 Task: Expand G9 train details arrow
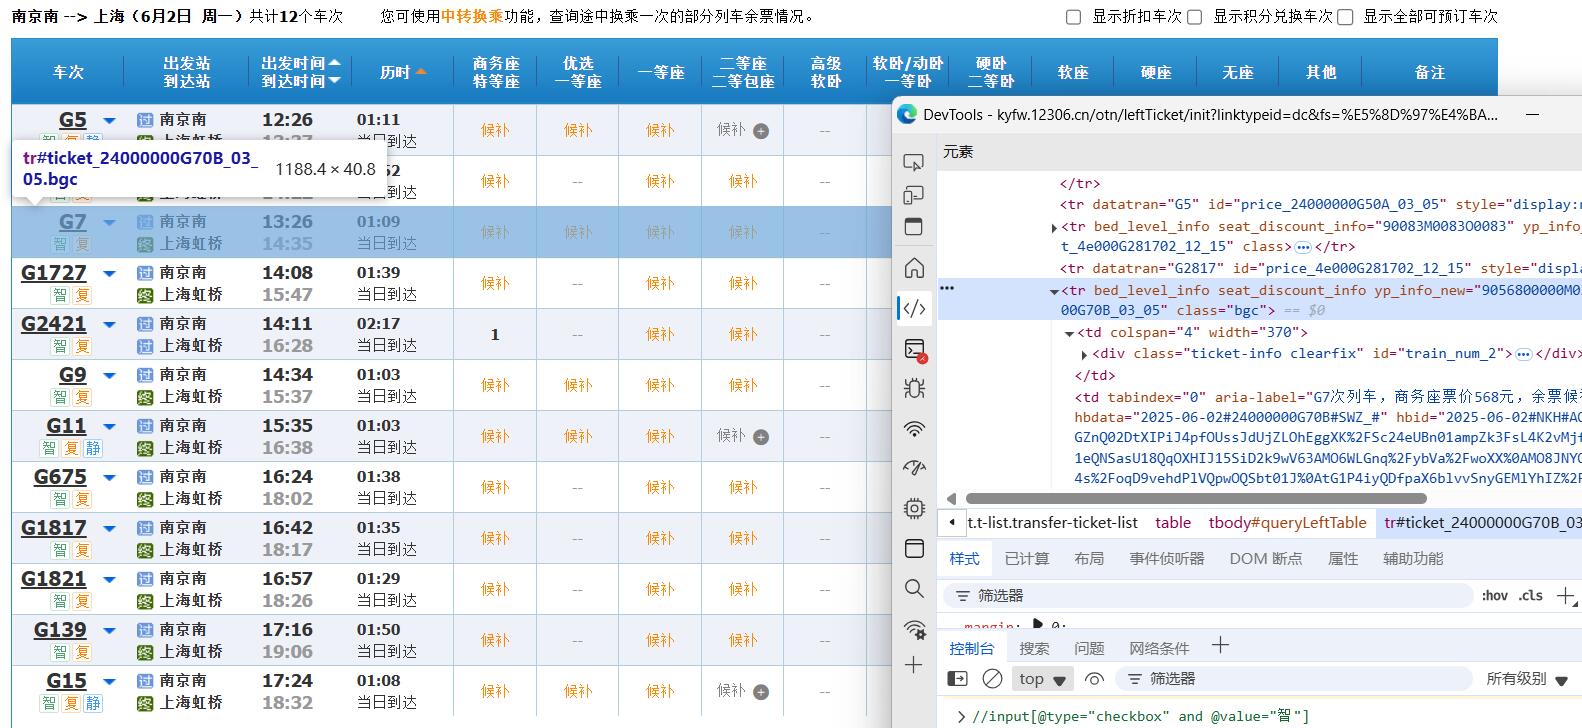point(110,376)
